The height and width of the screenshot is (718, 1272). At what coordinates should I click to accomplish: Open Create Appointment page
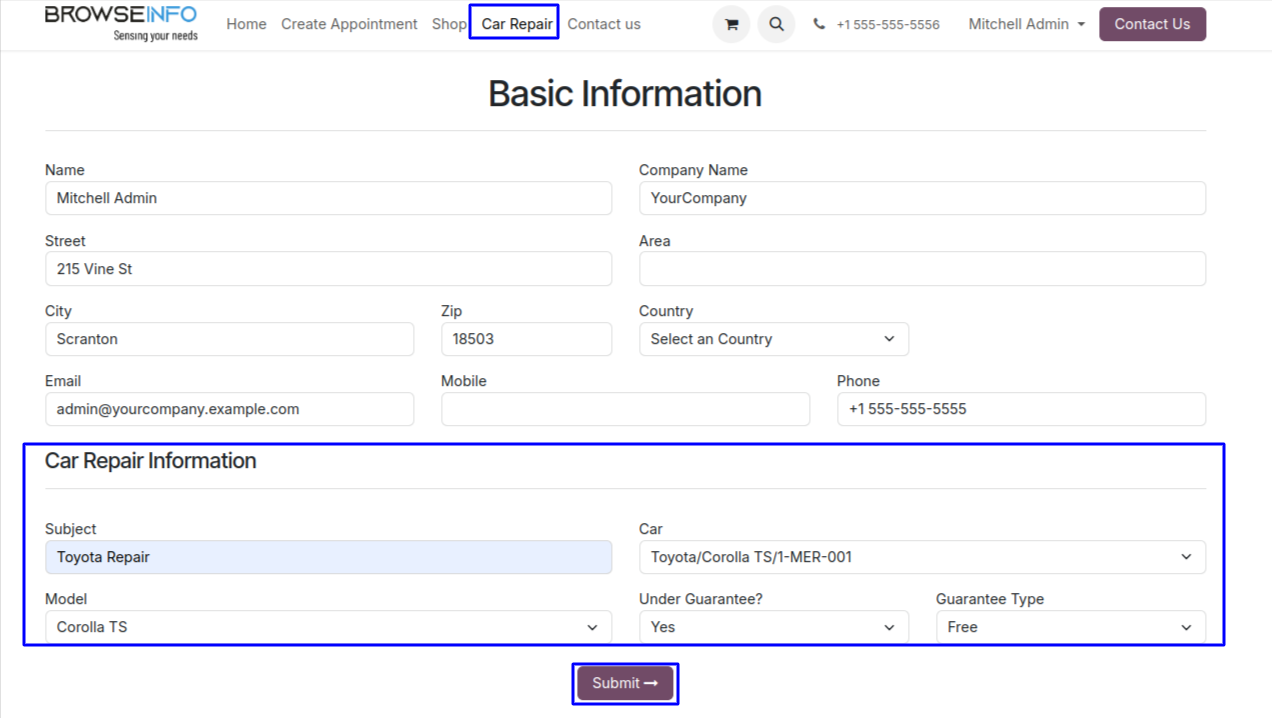(349, 24)
